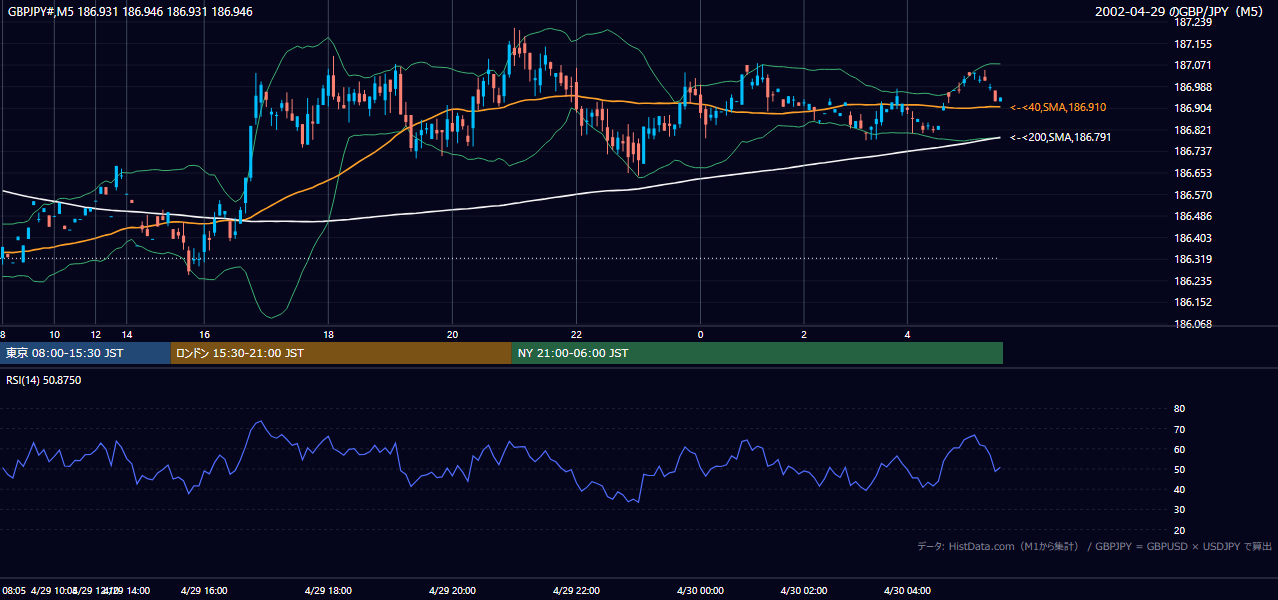Image resolution: width=1278 pixels, height=600 pixels.
Task: Click the ロンドン 15:30-21:00 JST session bar
Action: (x=341, y=353)
